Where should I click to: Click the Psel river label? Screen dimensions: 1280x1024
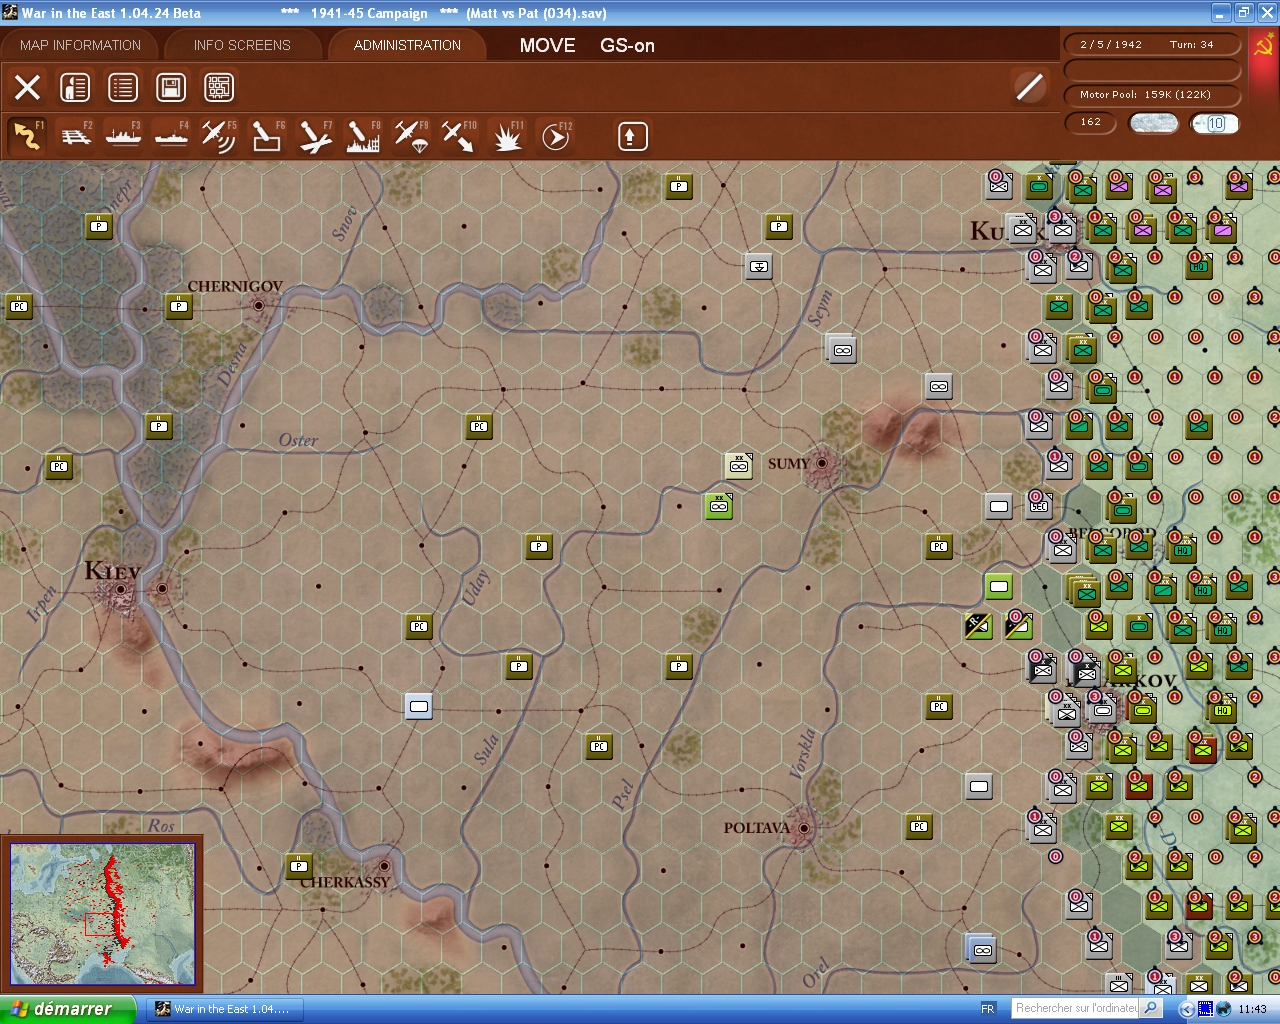(623, 795)
